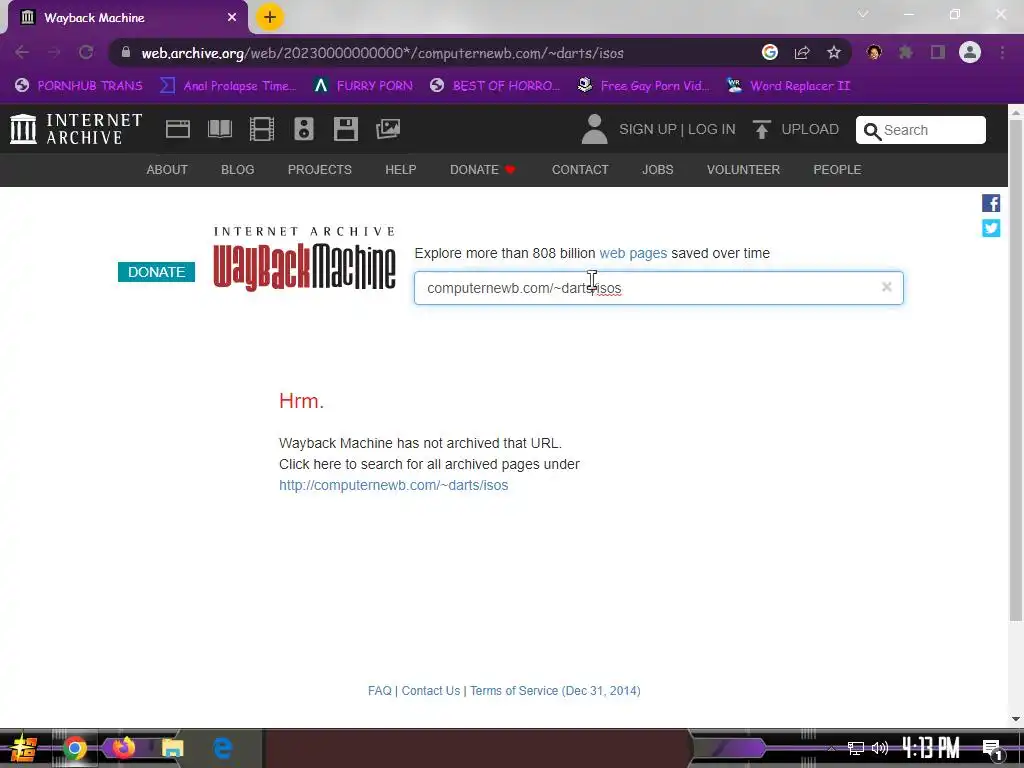
Task: Show hidden tray icons chevron
Action: tap(831, 749)
